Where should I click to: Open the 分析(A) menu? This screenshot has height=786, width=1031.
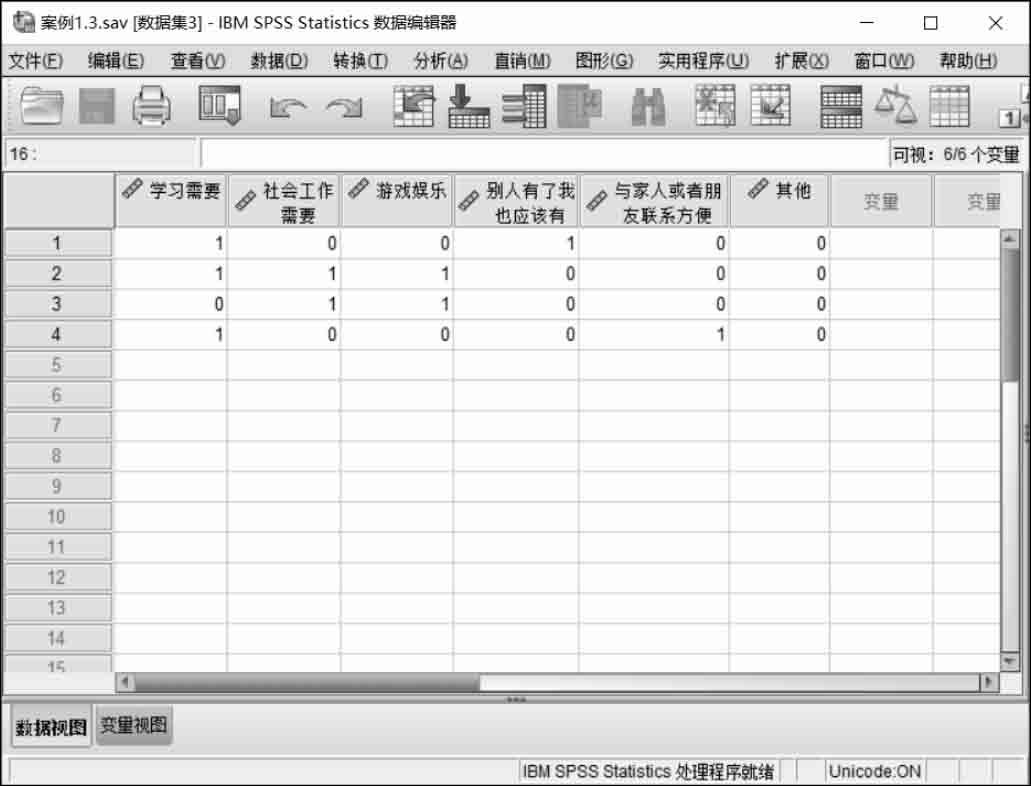[x=441, y=61]
